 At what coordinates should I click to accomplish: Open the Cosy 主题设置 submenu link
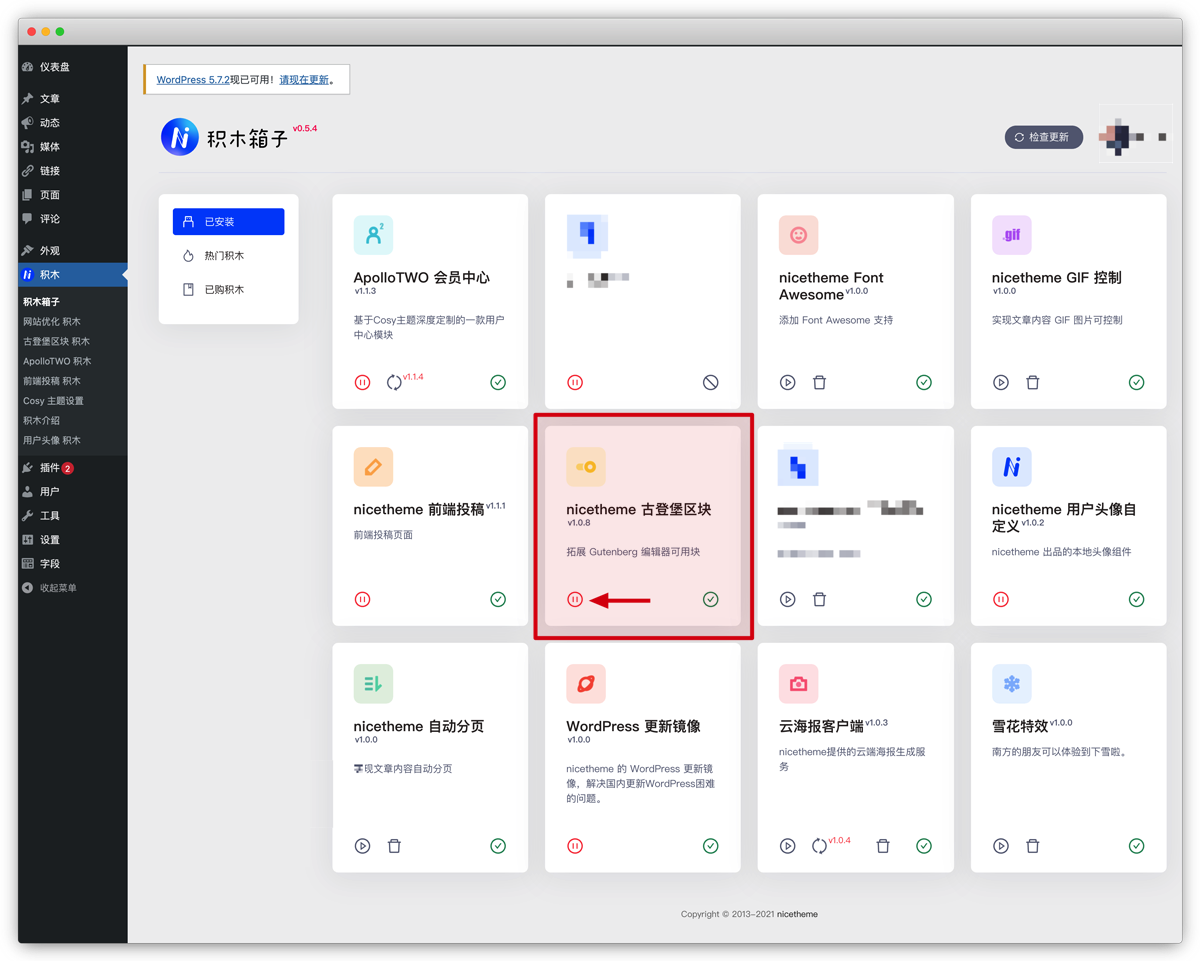53,401
